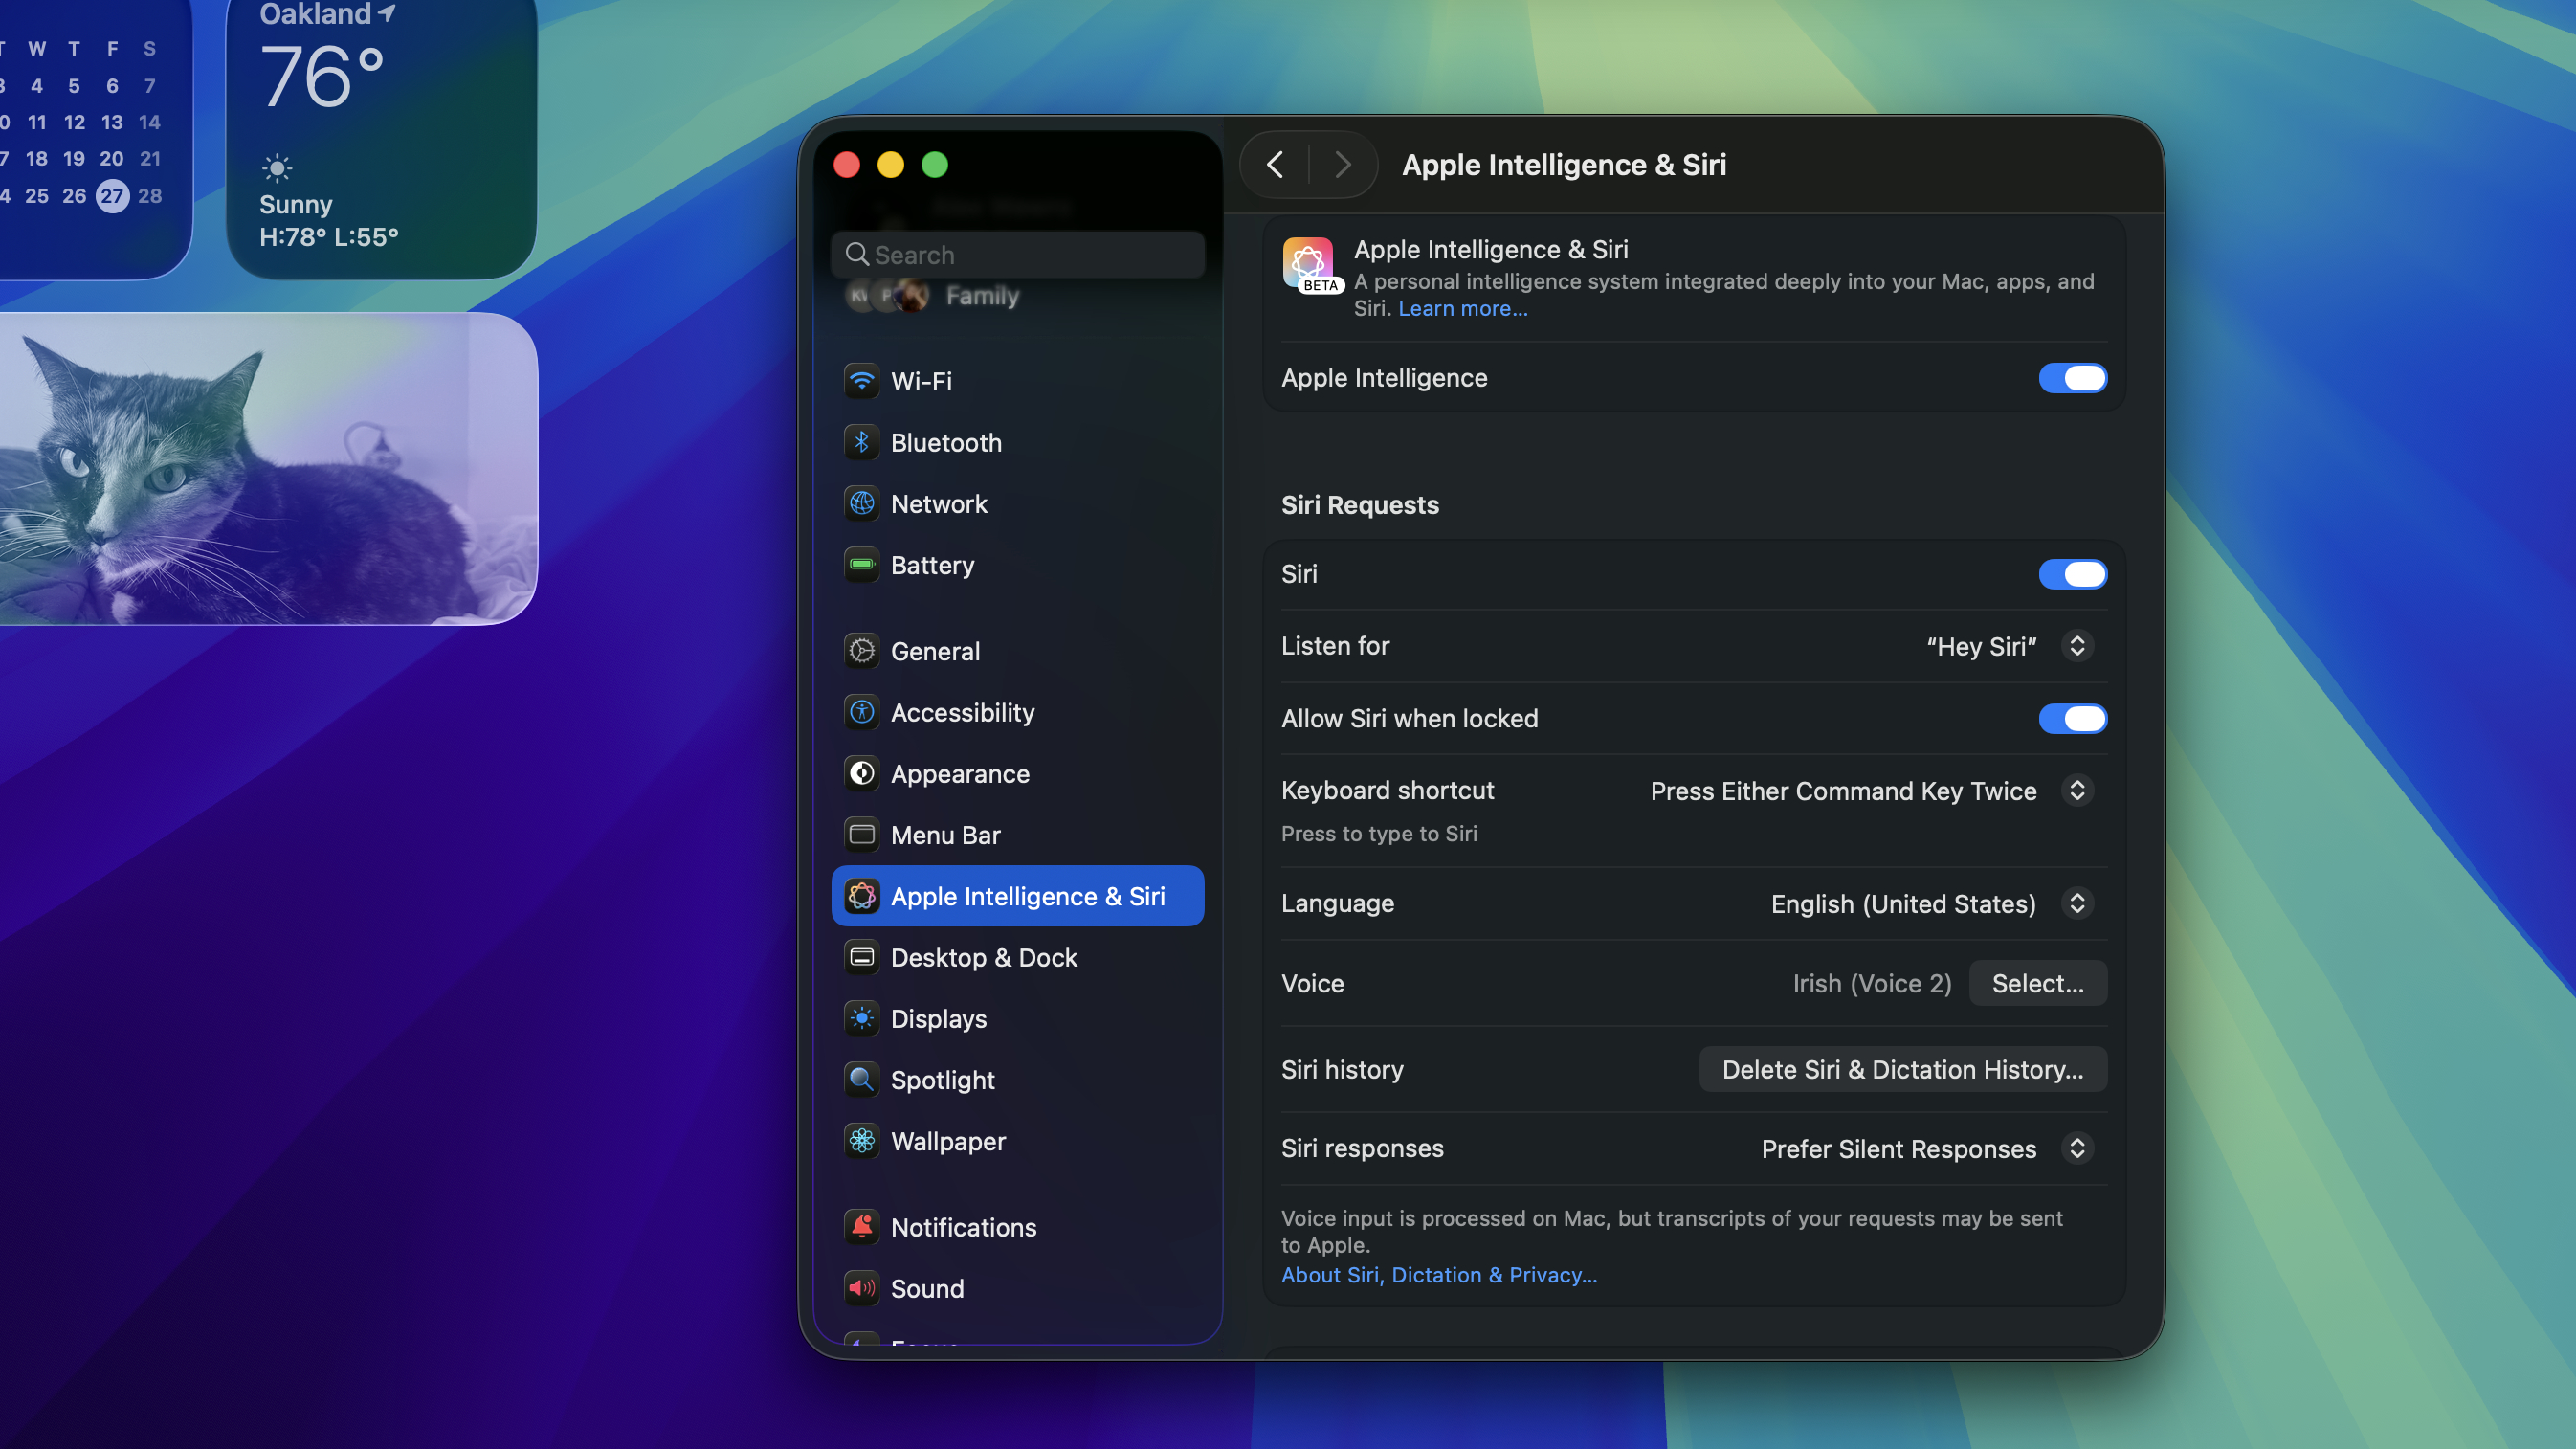The image size is (2576, 1449).
Task: Disable the Siri toggle
Action: point(2072,574)
